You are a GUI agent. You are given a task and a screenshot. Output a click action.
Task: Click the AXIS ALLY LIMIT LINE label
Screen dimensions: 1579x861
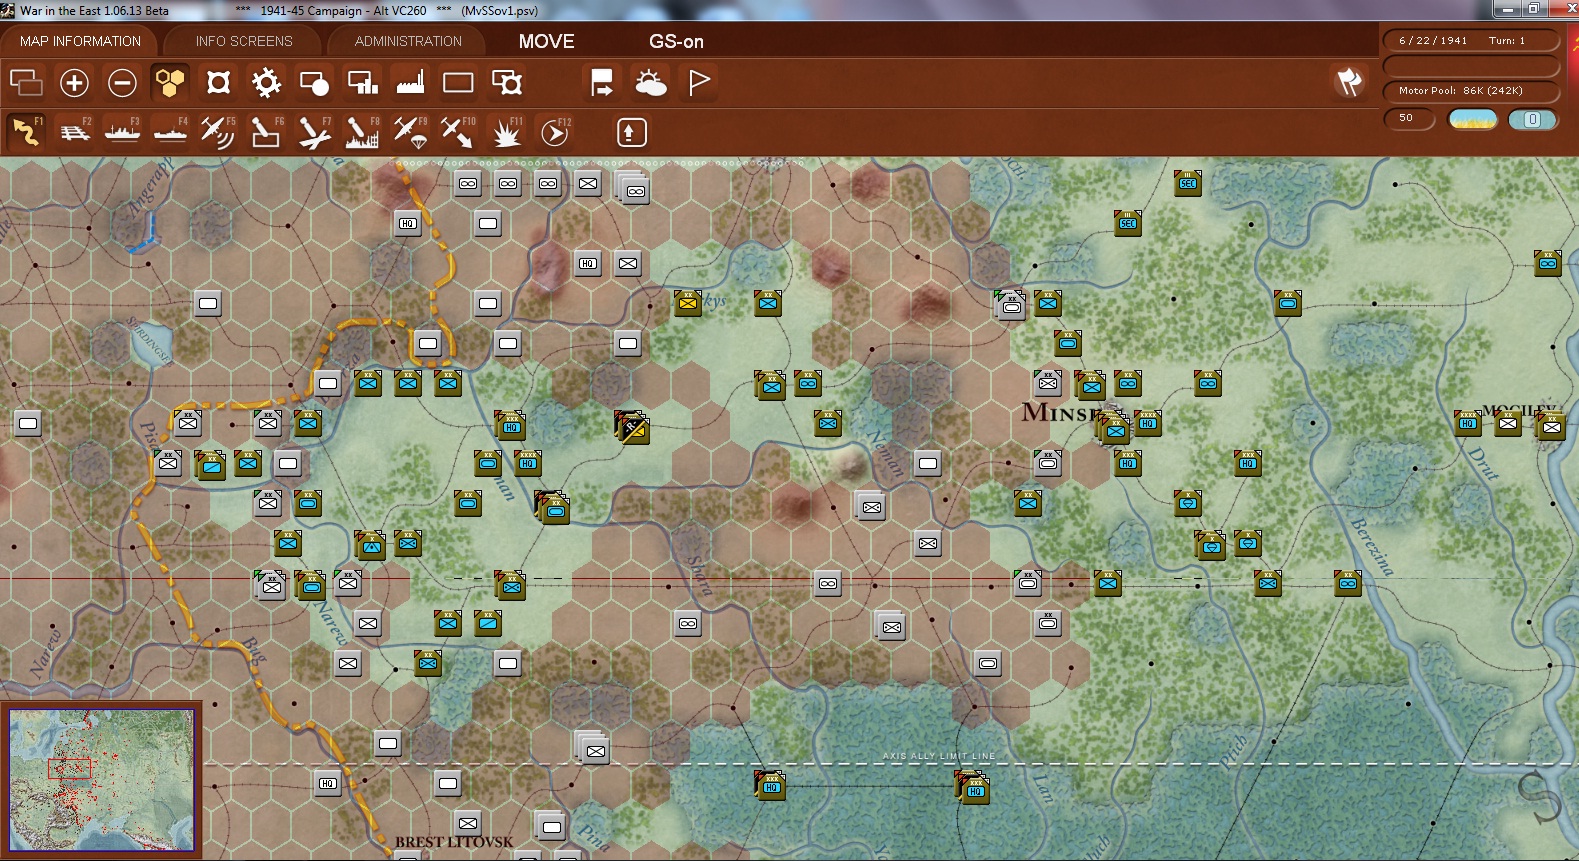click(938, 756)
